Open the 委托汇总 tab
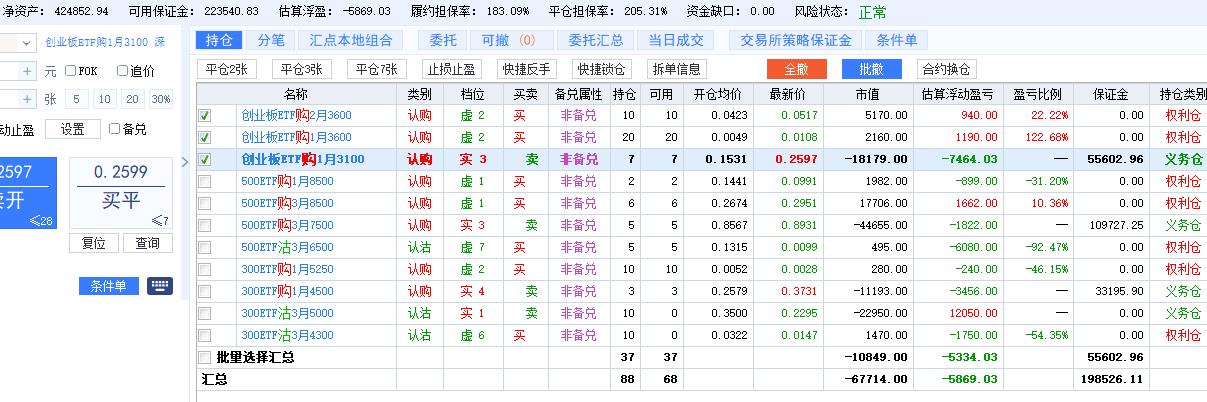The height and width of the screenshot is (402, 1207). pyautogui.click(x=595, y=40)
